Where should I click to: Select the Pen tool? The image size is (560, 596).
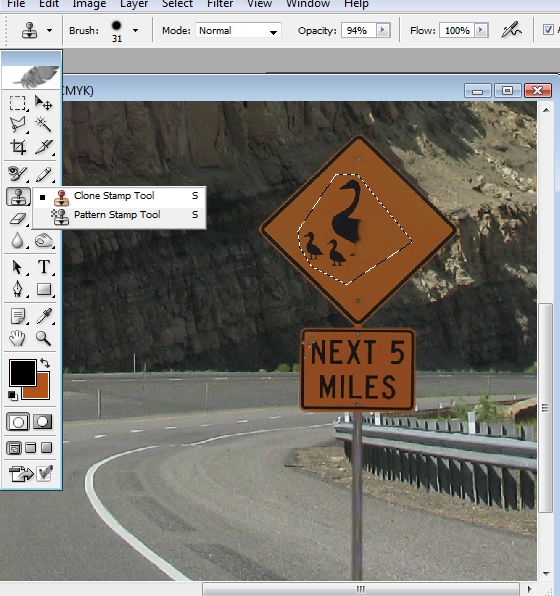pos(17,289)
